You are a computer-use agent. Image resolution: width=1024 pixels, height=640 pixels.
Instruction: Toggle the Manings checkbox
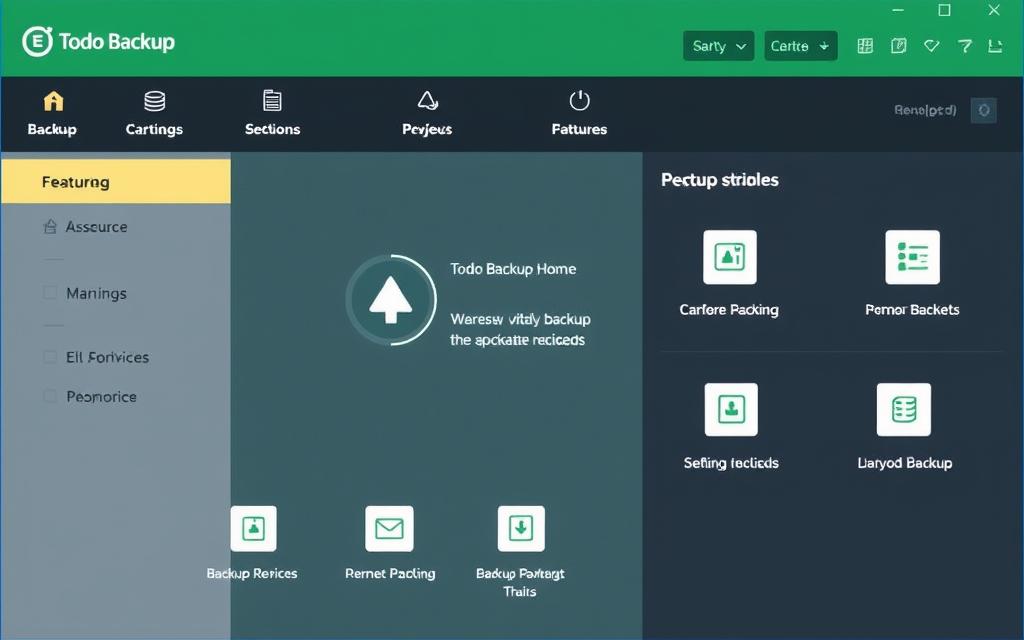point(50,293)
